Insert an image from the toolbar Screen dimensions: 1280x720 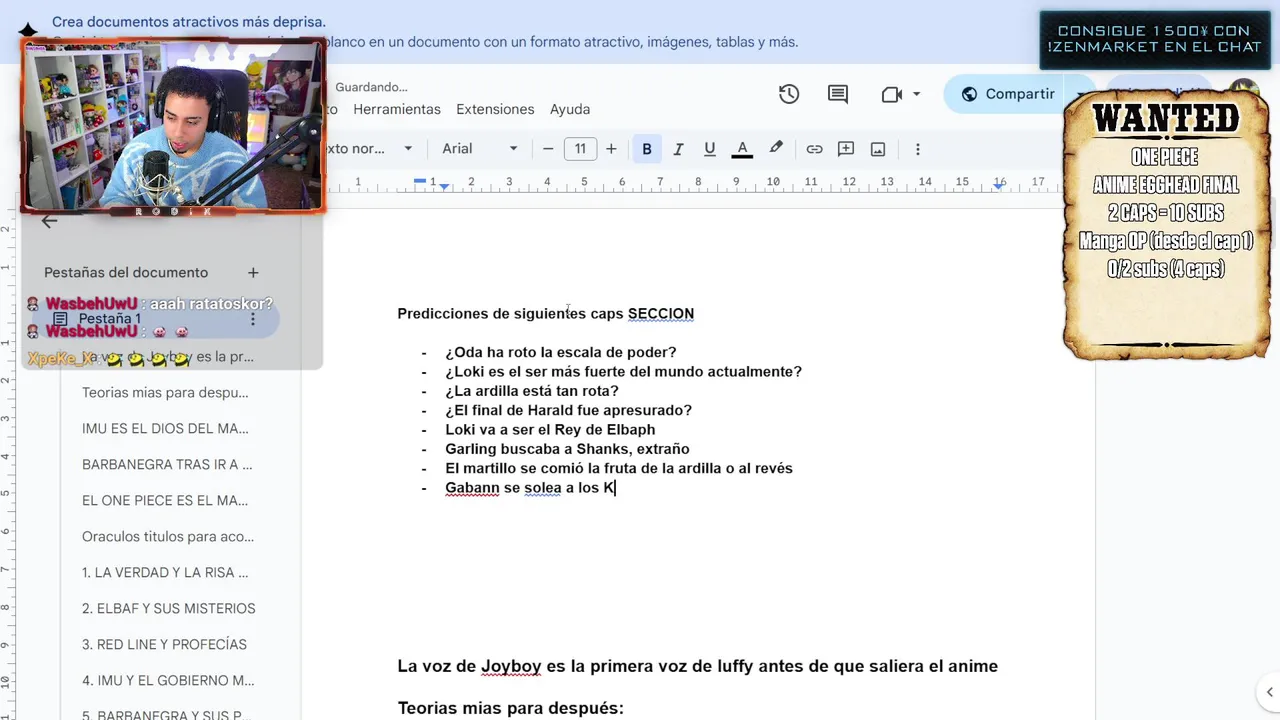[x=878, y=149]
